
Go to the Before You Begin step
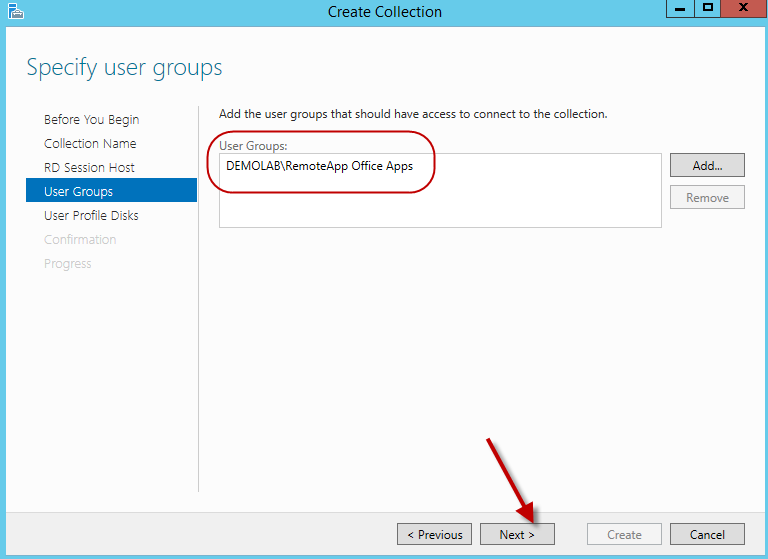pyautogui.click(x=91, y=120)
